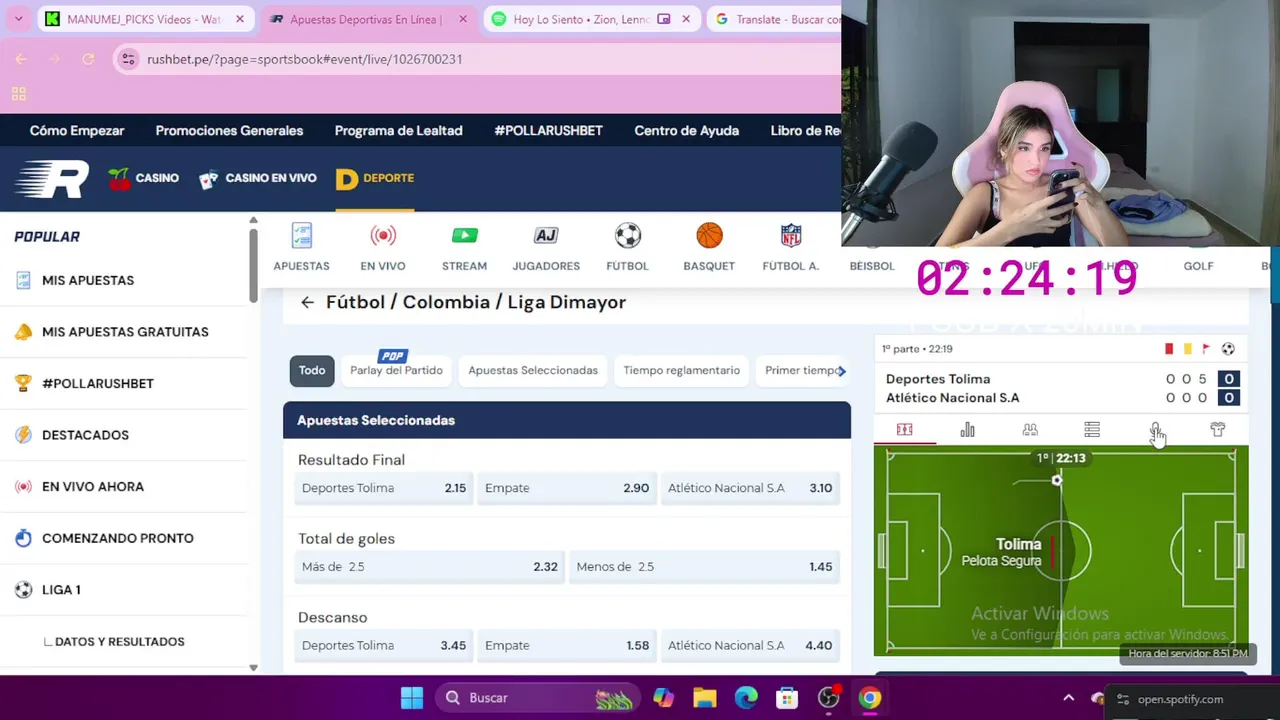Open Programa de Lealtad in top menu
The height and width of the screenshot is (720, 1280).
(398, 131)
